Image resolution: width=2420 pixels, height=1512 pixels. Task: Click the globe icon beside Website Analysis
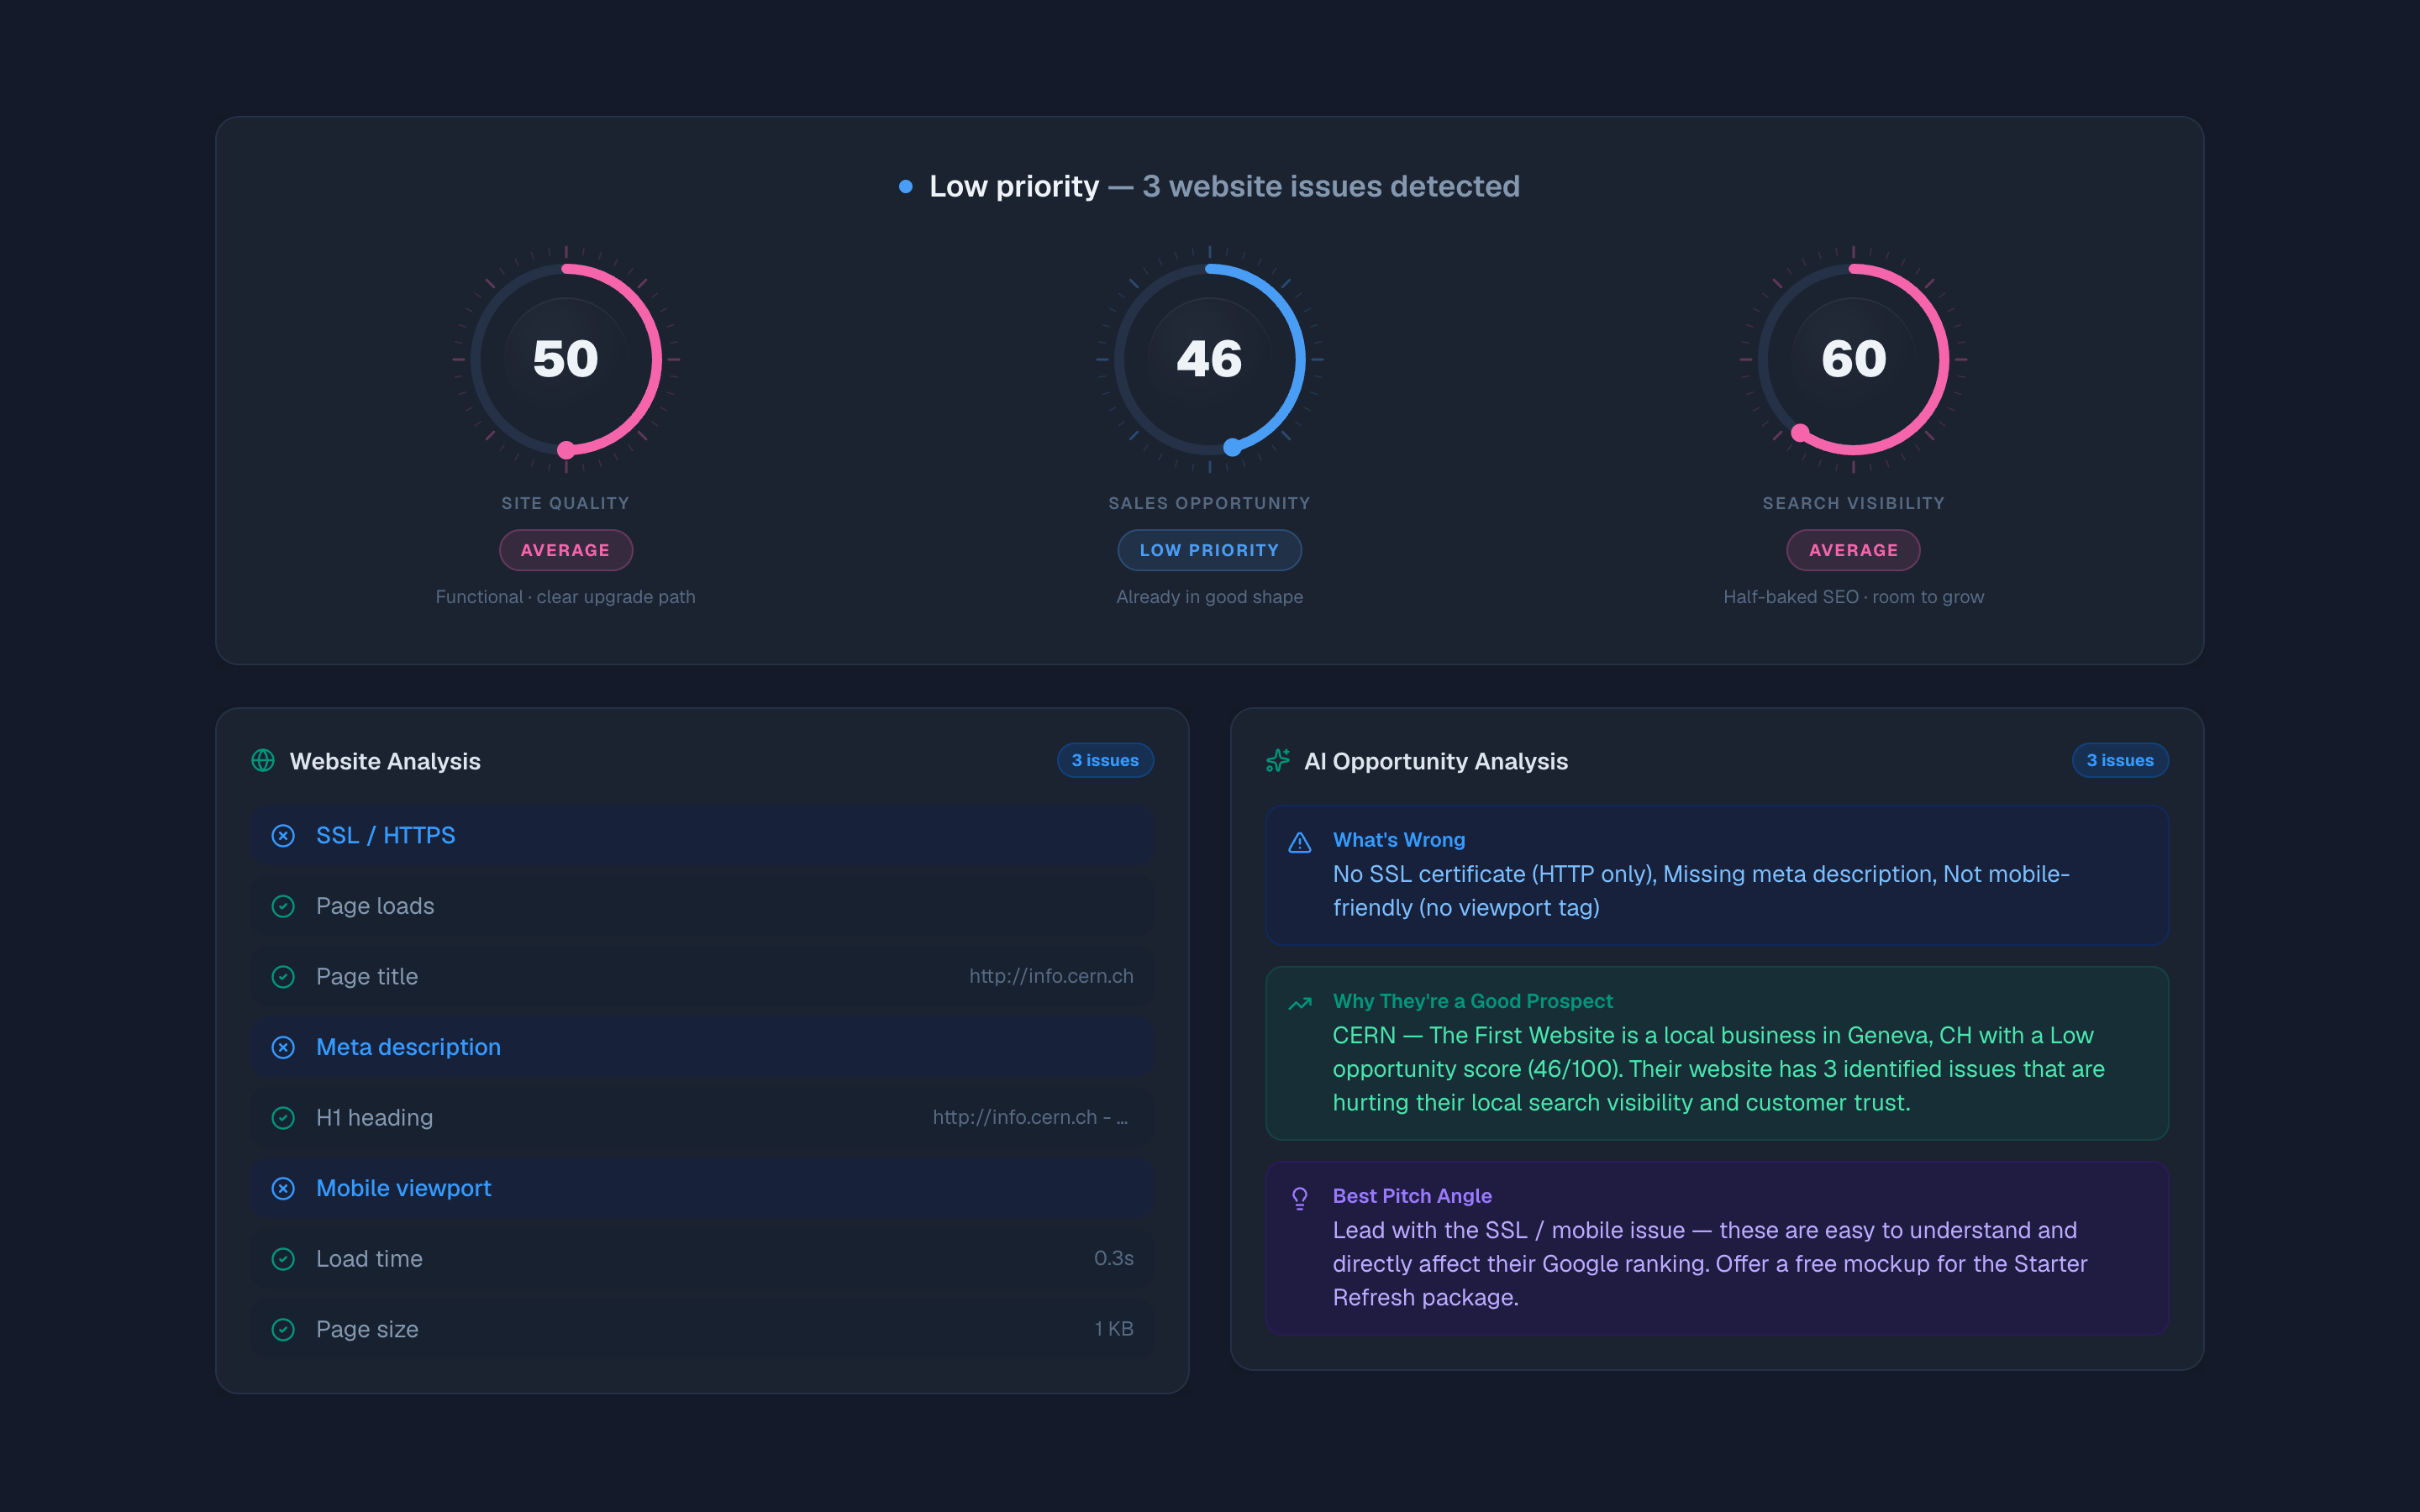[263, 761]
